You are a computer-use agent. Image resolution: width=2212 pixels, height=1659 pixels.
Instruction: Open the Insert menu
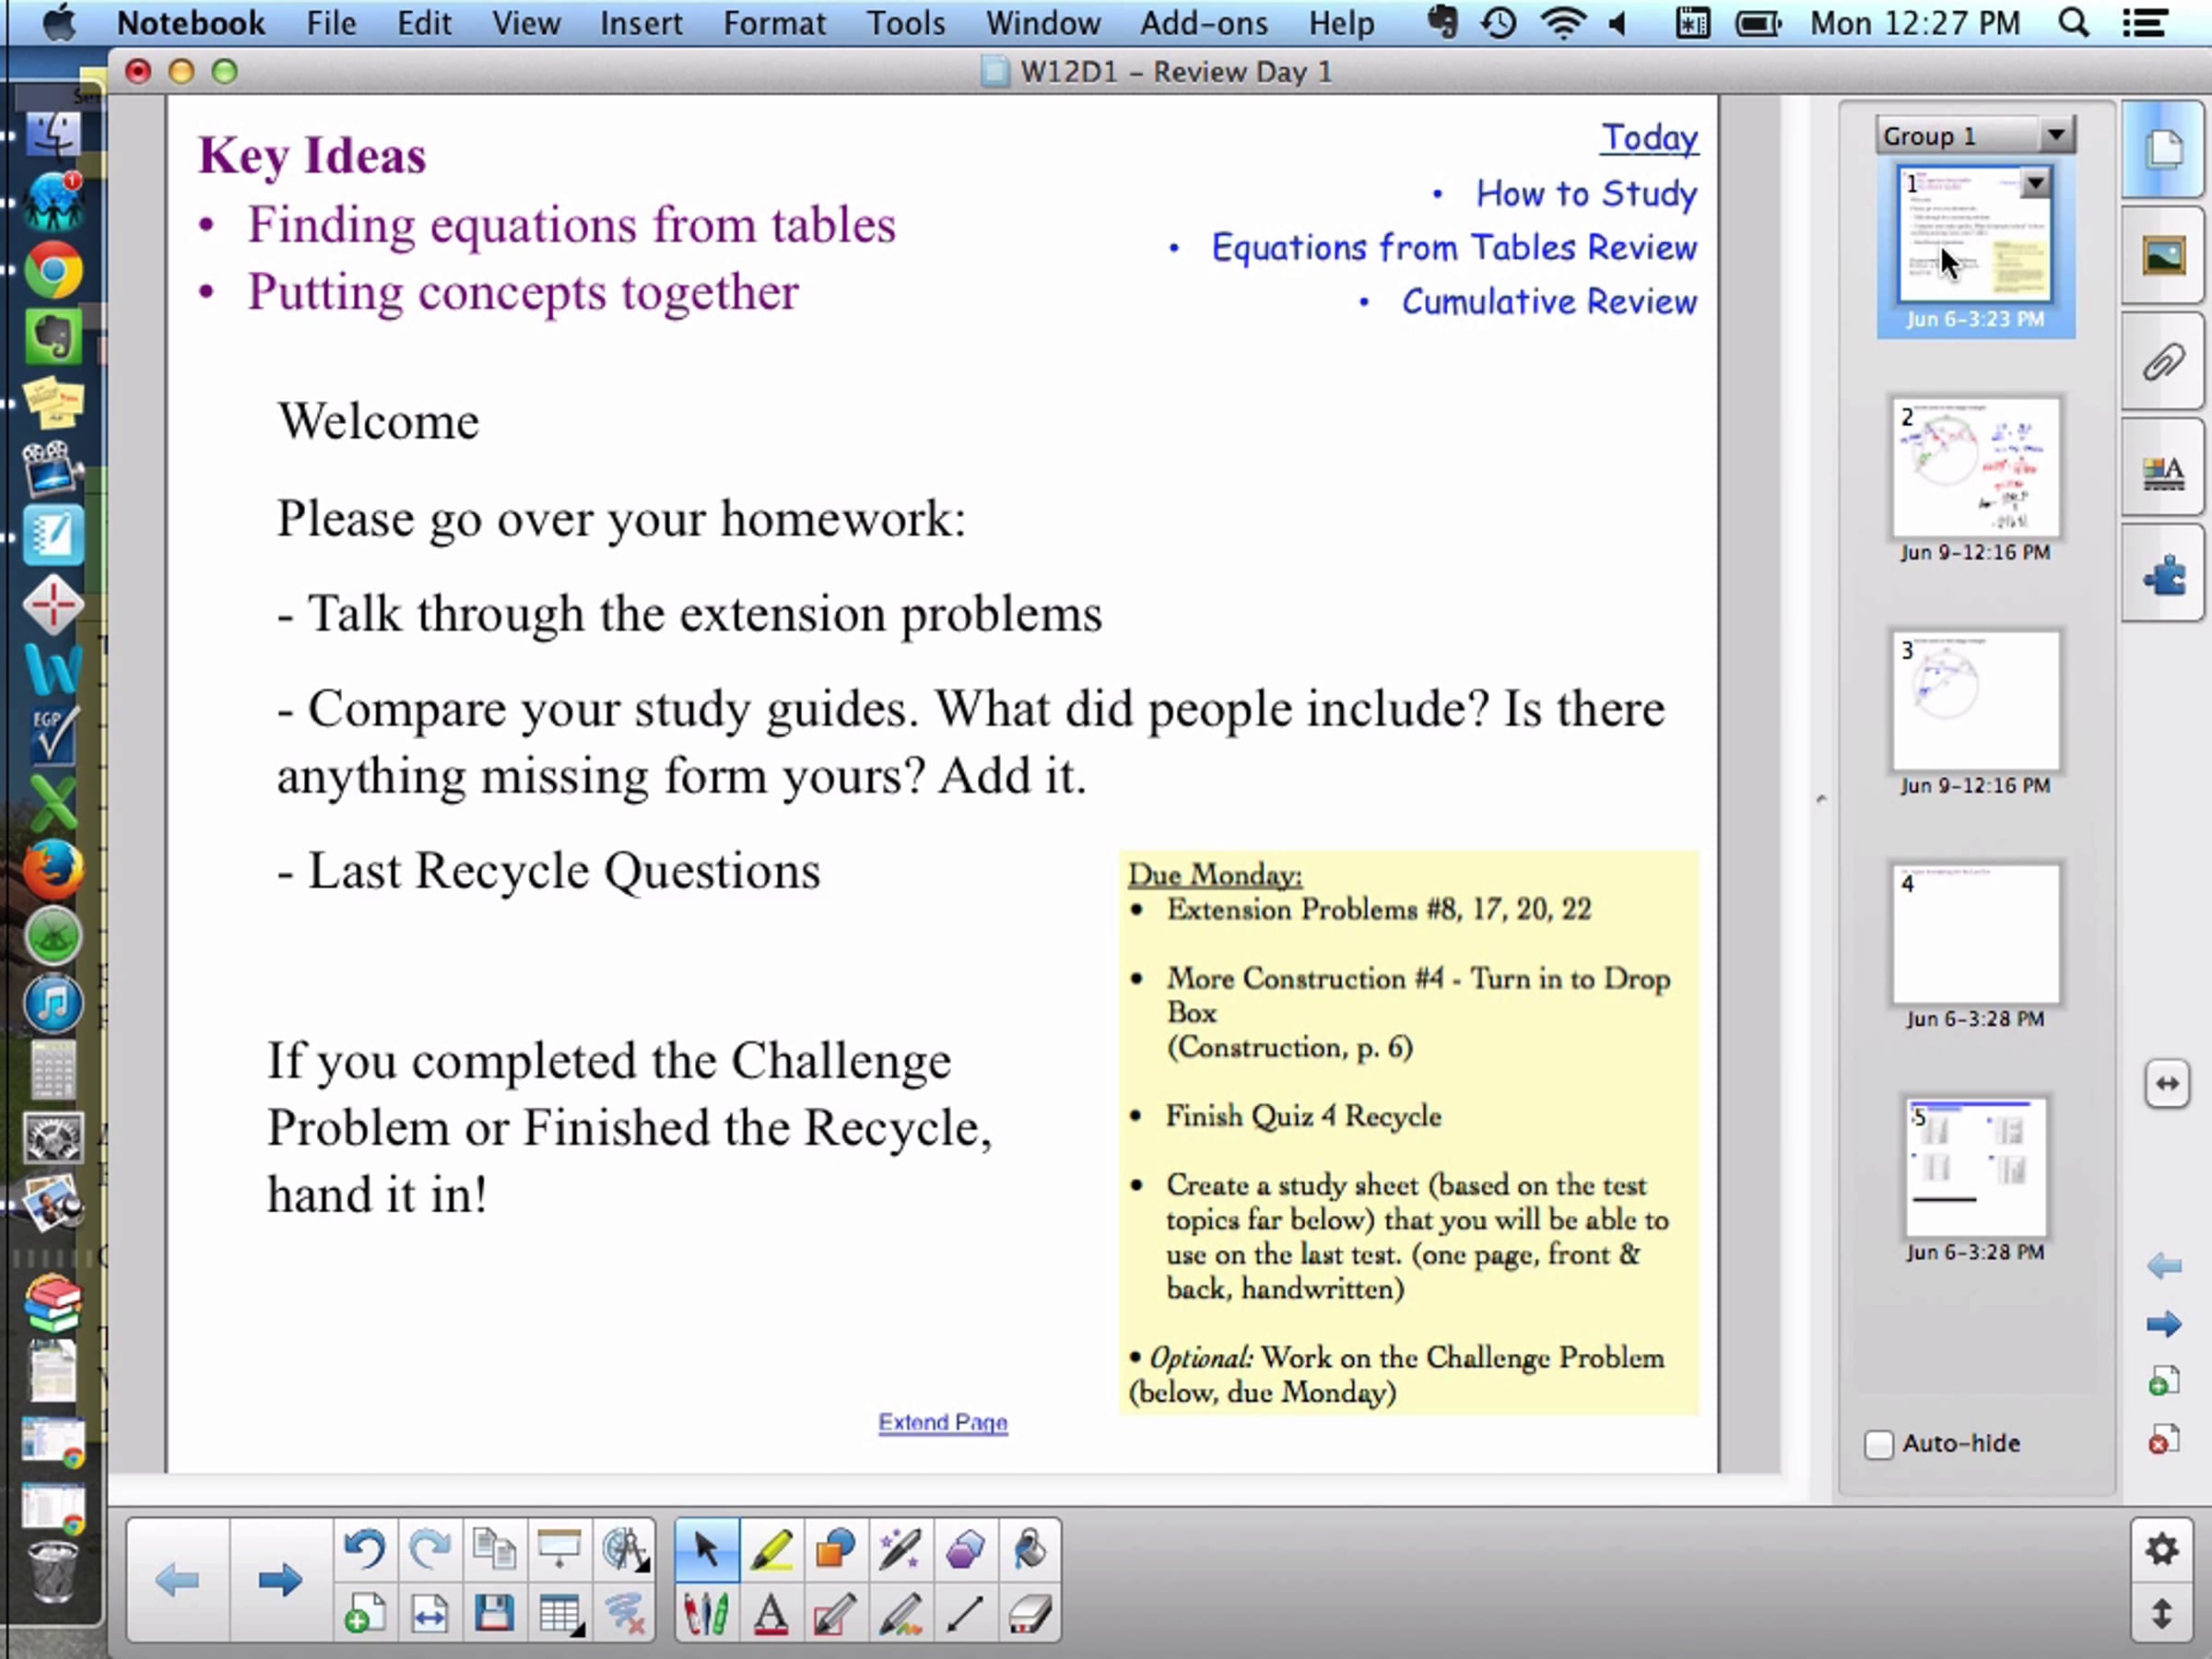click(641, 23)
